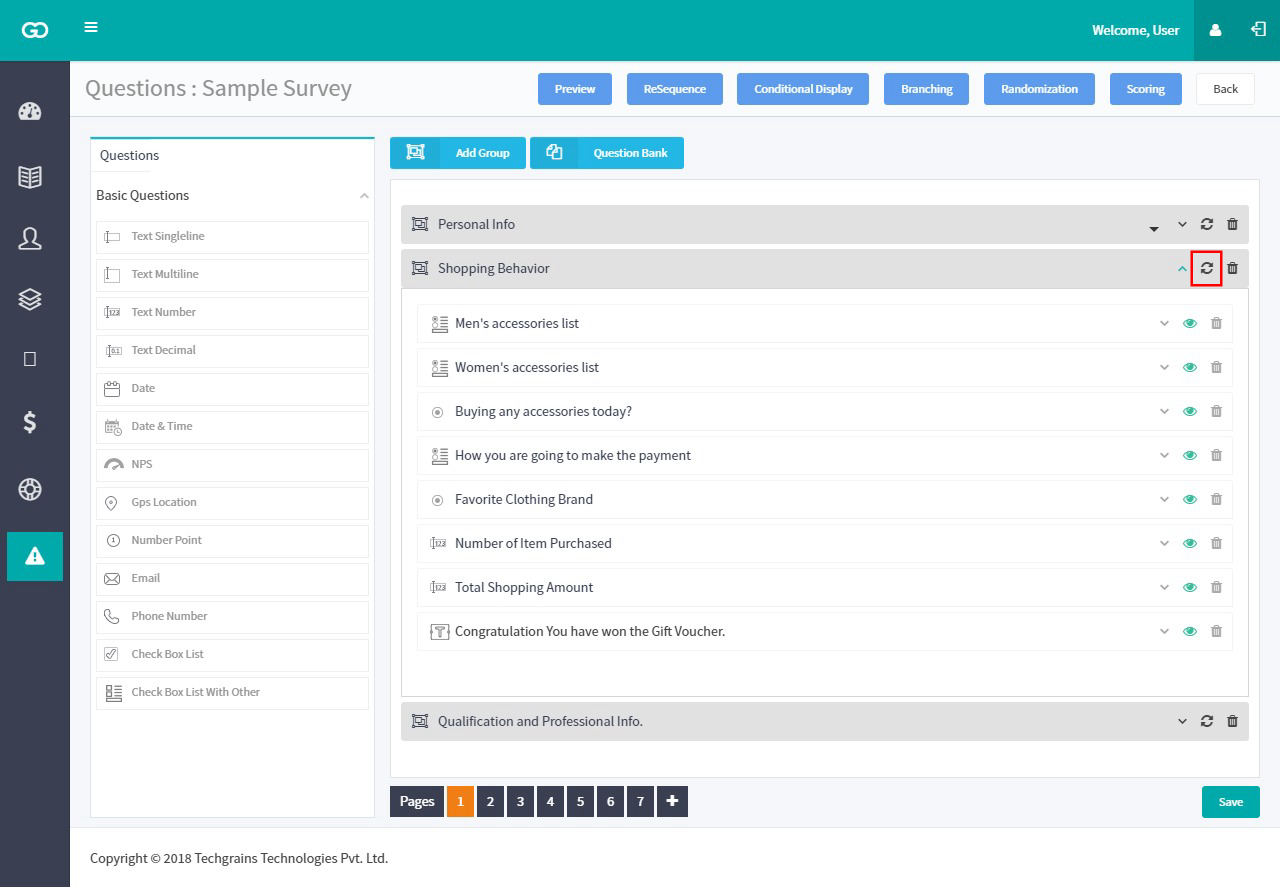Refresh the Shopping Behavior group
Viewport: 1280px width, 887px height.
pyautogui.click(x=1207, y=268)
